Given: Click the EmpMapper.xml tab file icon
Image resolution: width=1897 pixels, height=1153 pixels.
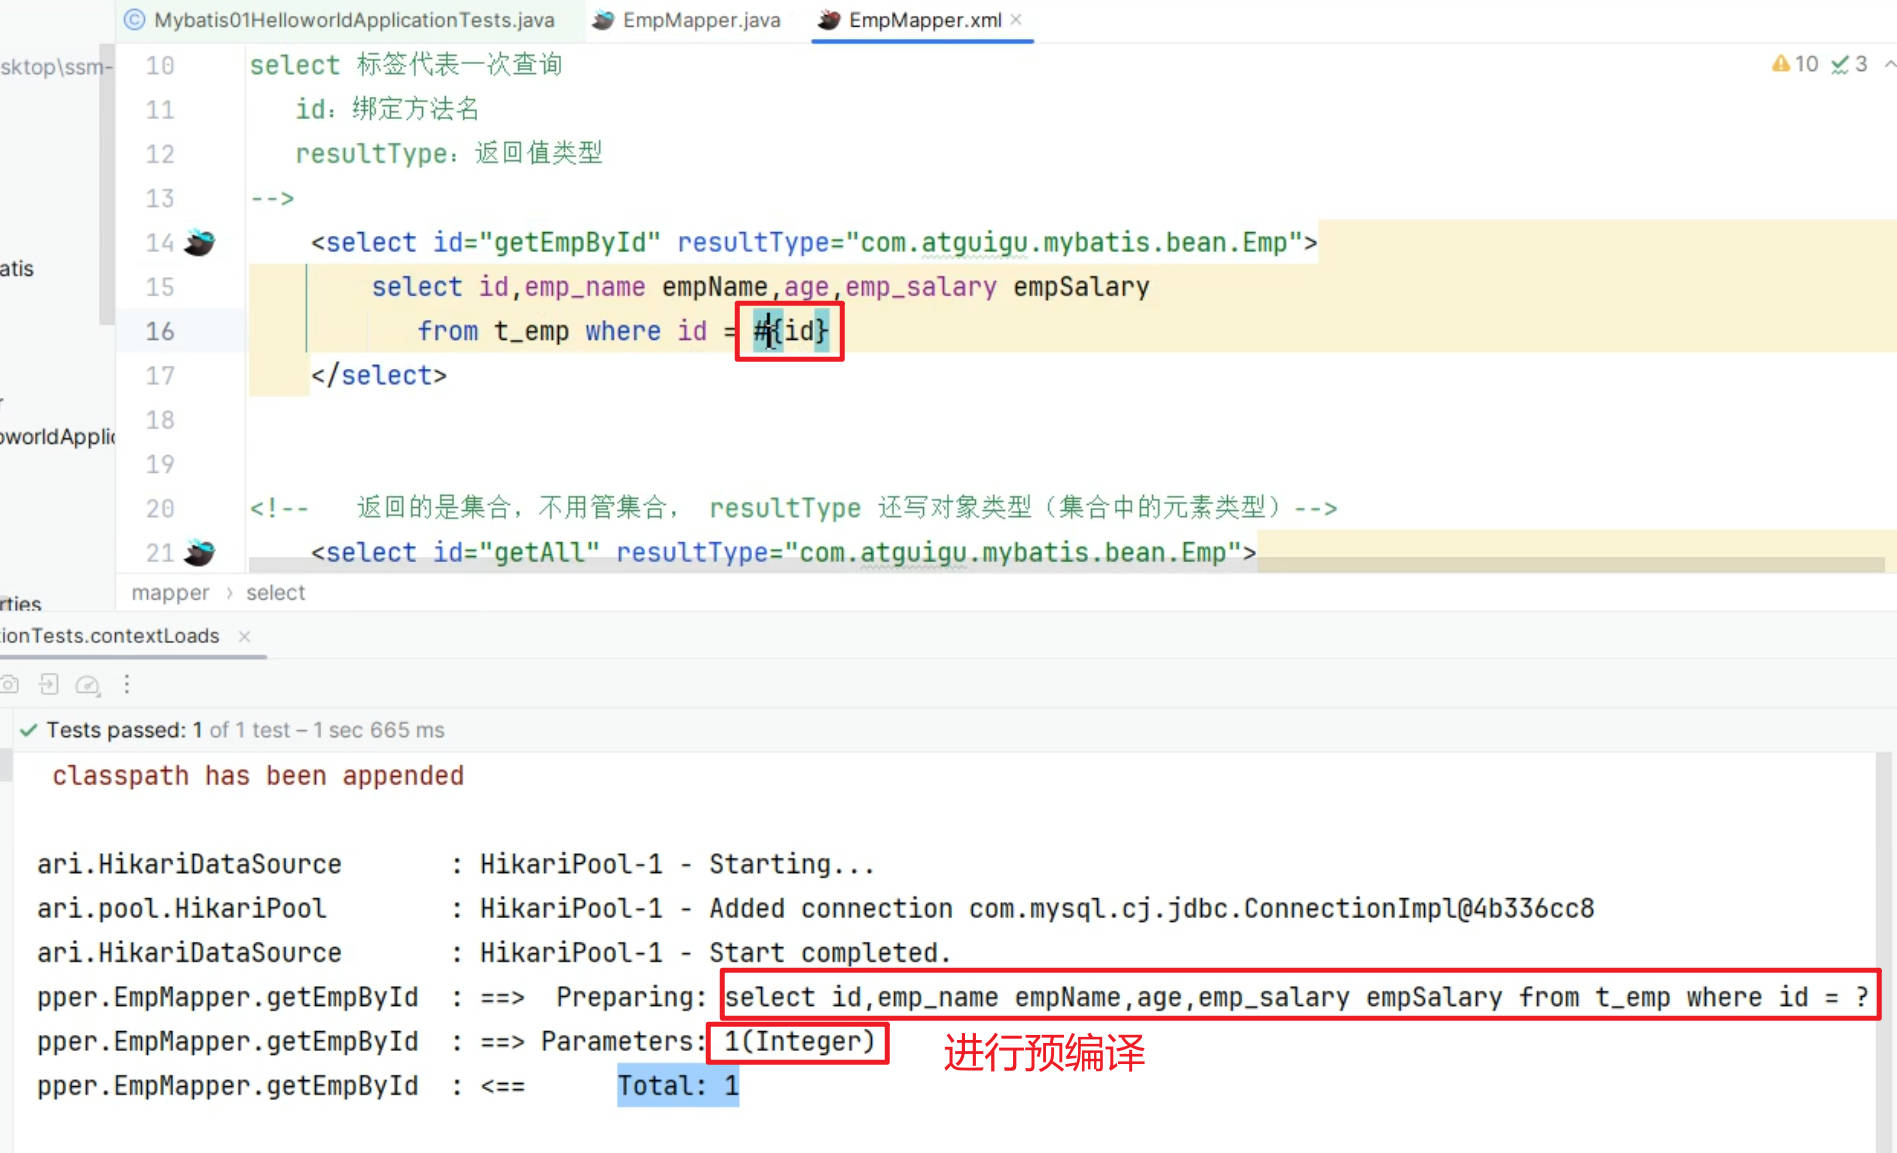Looking at the screenshot, I should coord(828,19).
